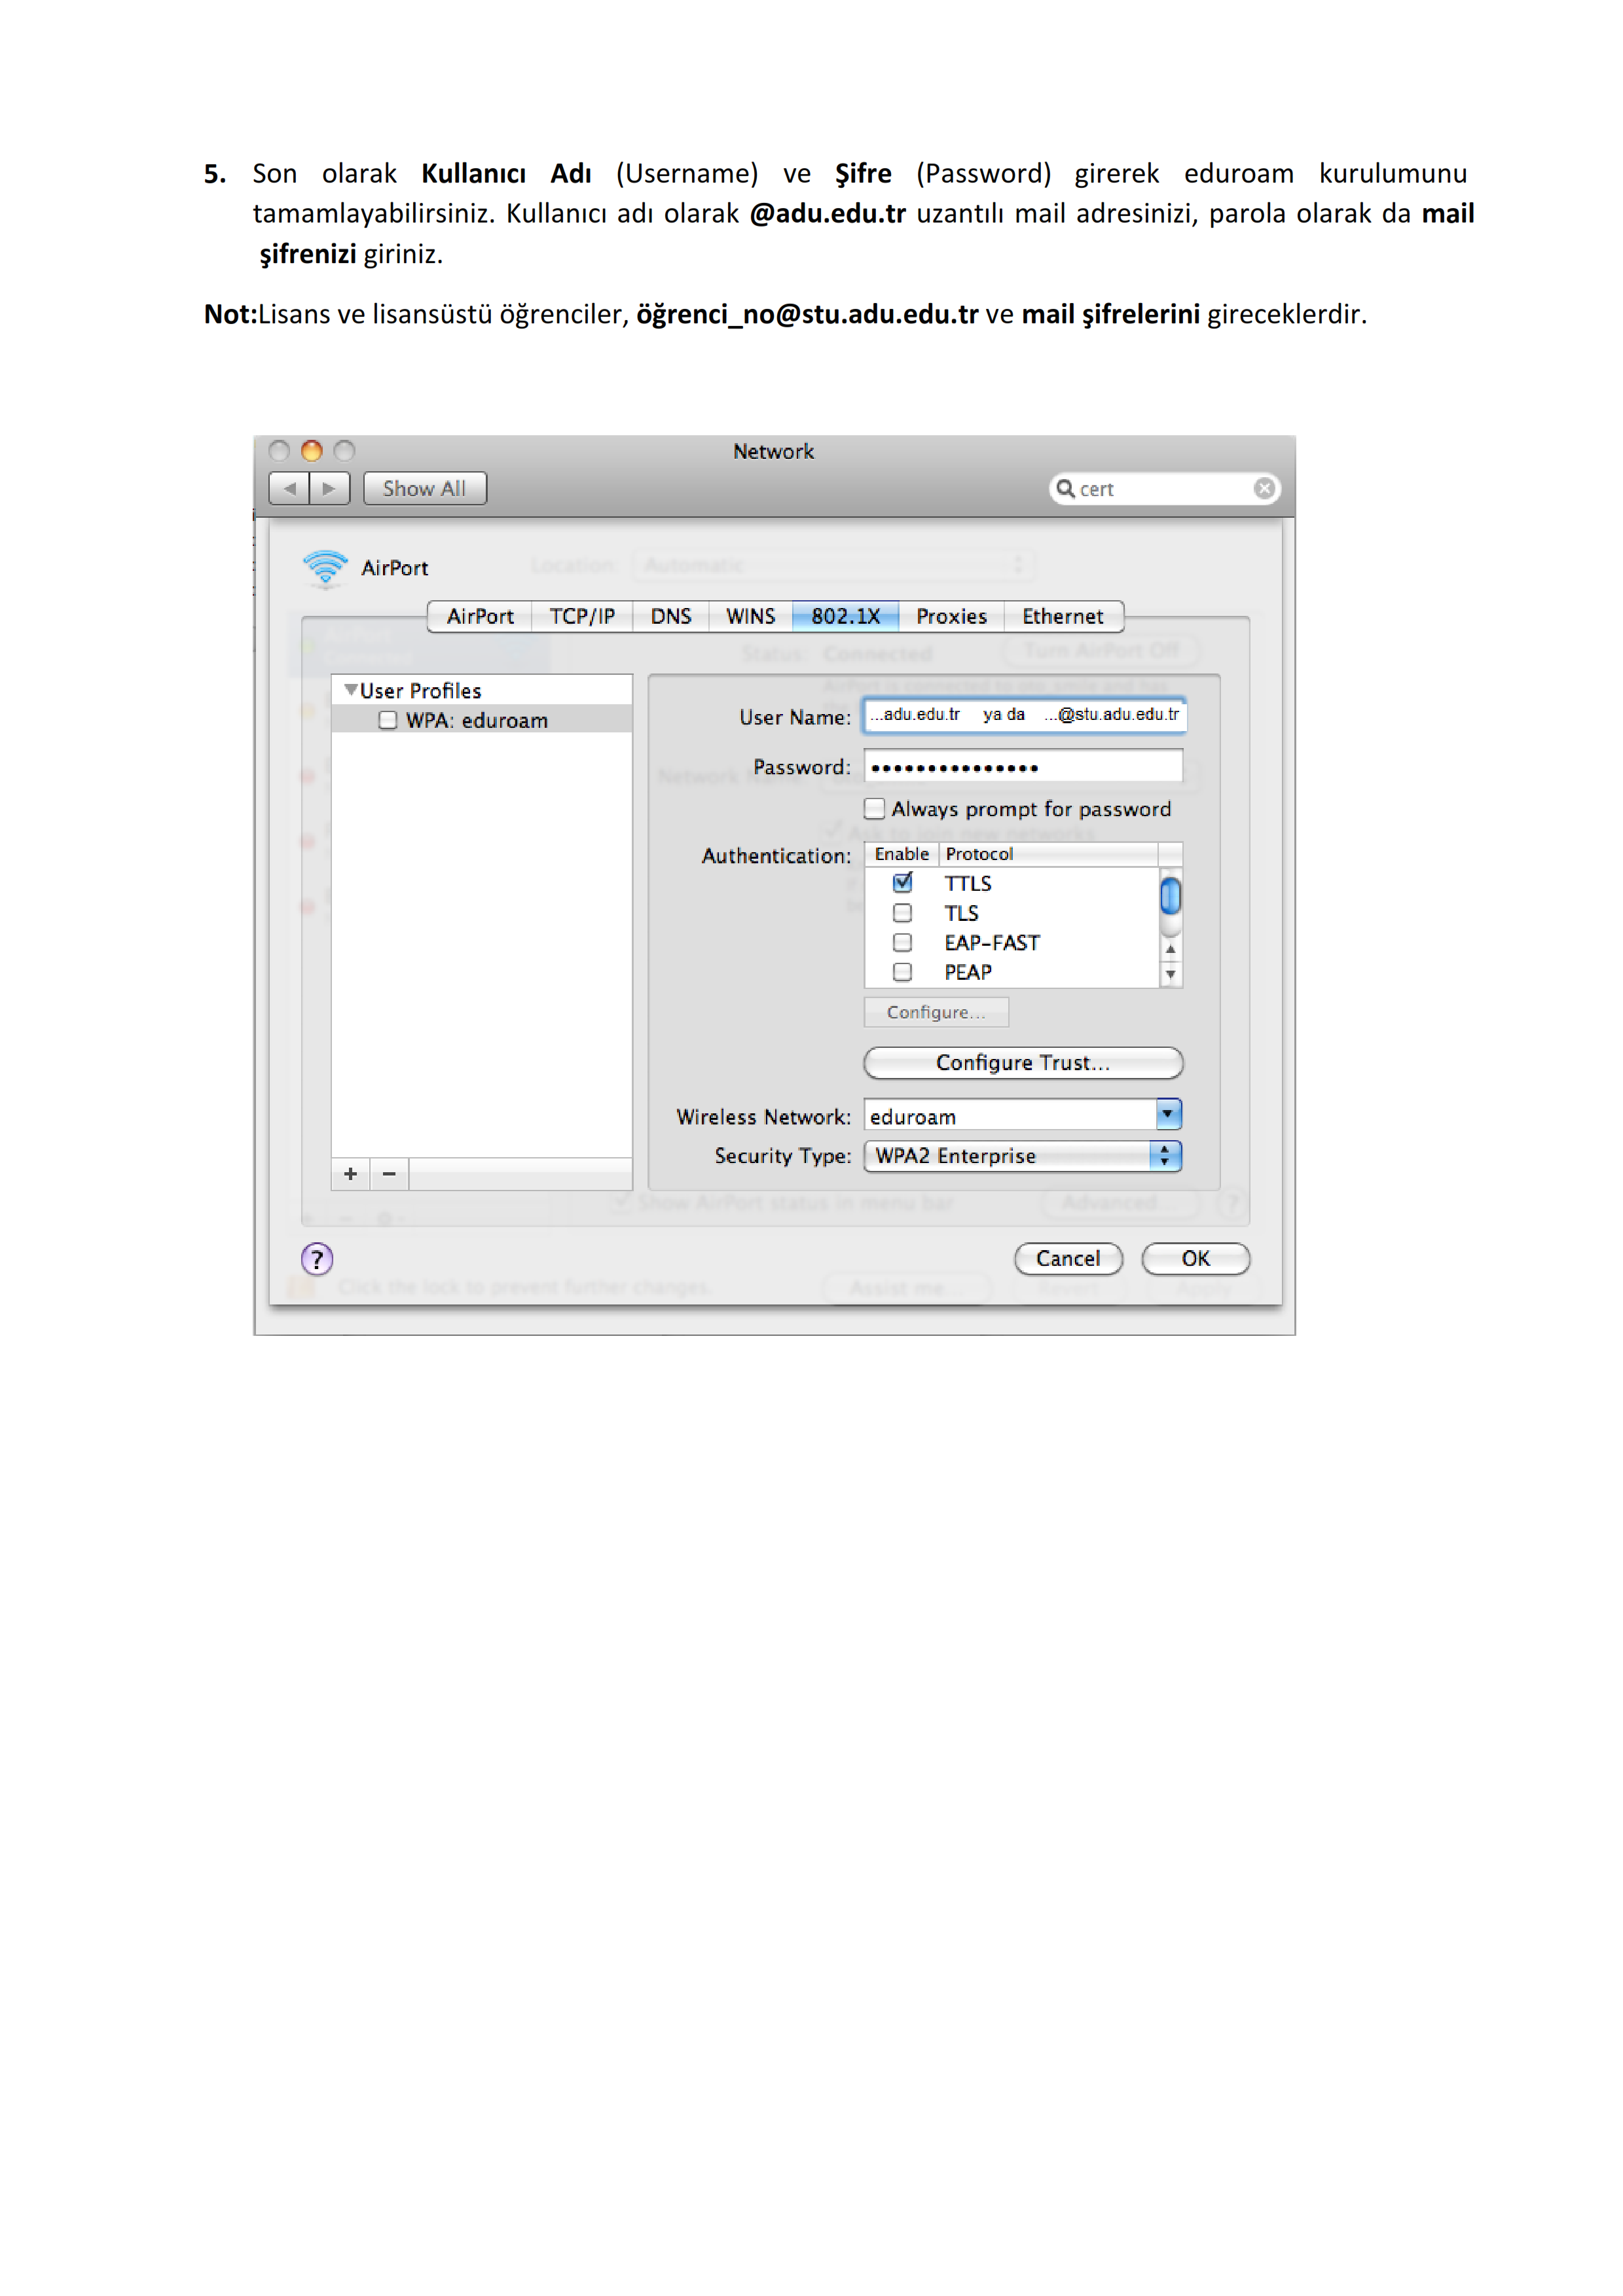The width and height of the screenshot is (1623, 2296).
Task: Select the EAP-FAST protocol row text
Action: pos(992,943)
